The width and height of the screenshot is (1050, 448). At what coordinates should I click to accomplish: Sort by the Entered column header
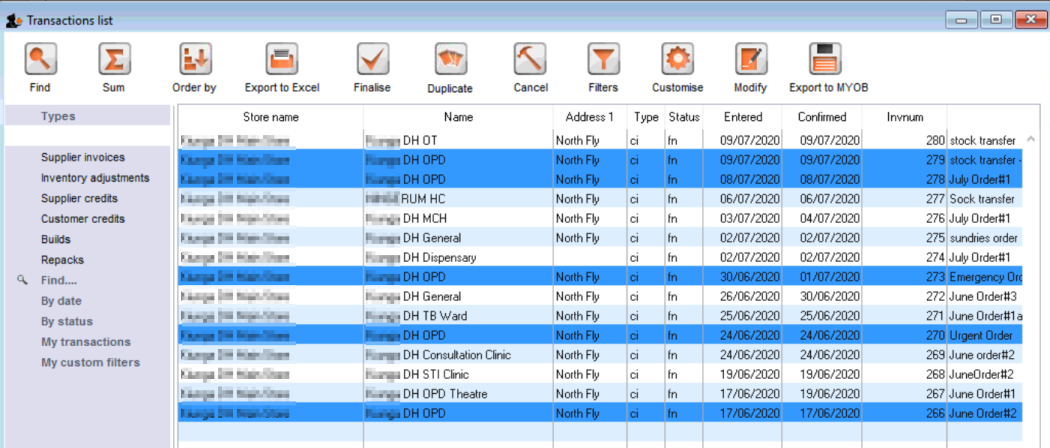(742, 117)
